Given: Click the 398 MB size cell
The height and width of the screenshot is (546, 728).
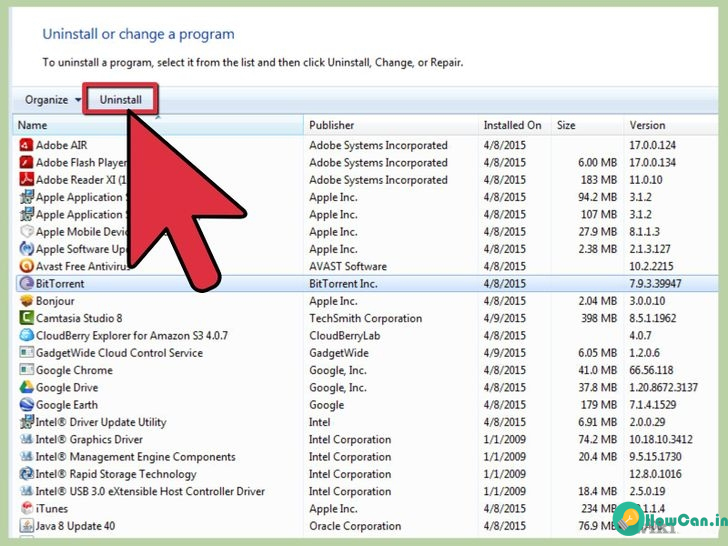Looking at the screenshot, I should (599, 318).
